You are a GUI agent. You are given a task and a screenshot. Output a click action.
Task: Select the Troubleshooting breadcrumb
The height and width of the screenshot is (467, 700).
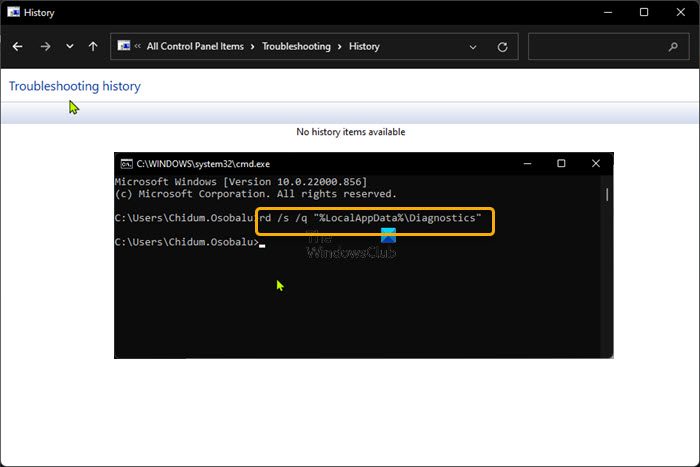click(296, 46)
